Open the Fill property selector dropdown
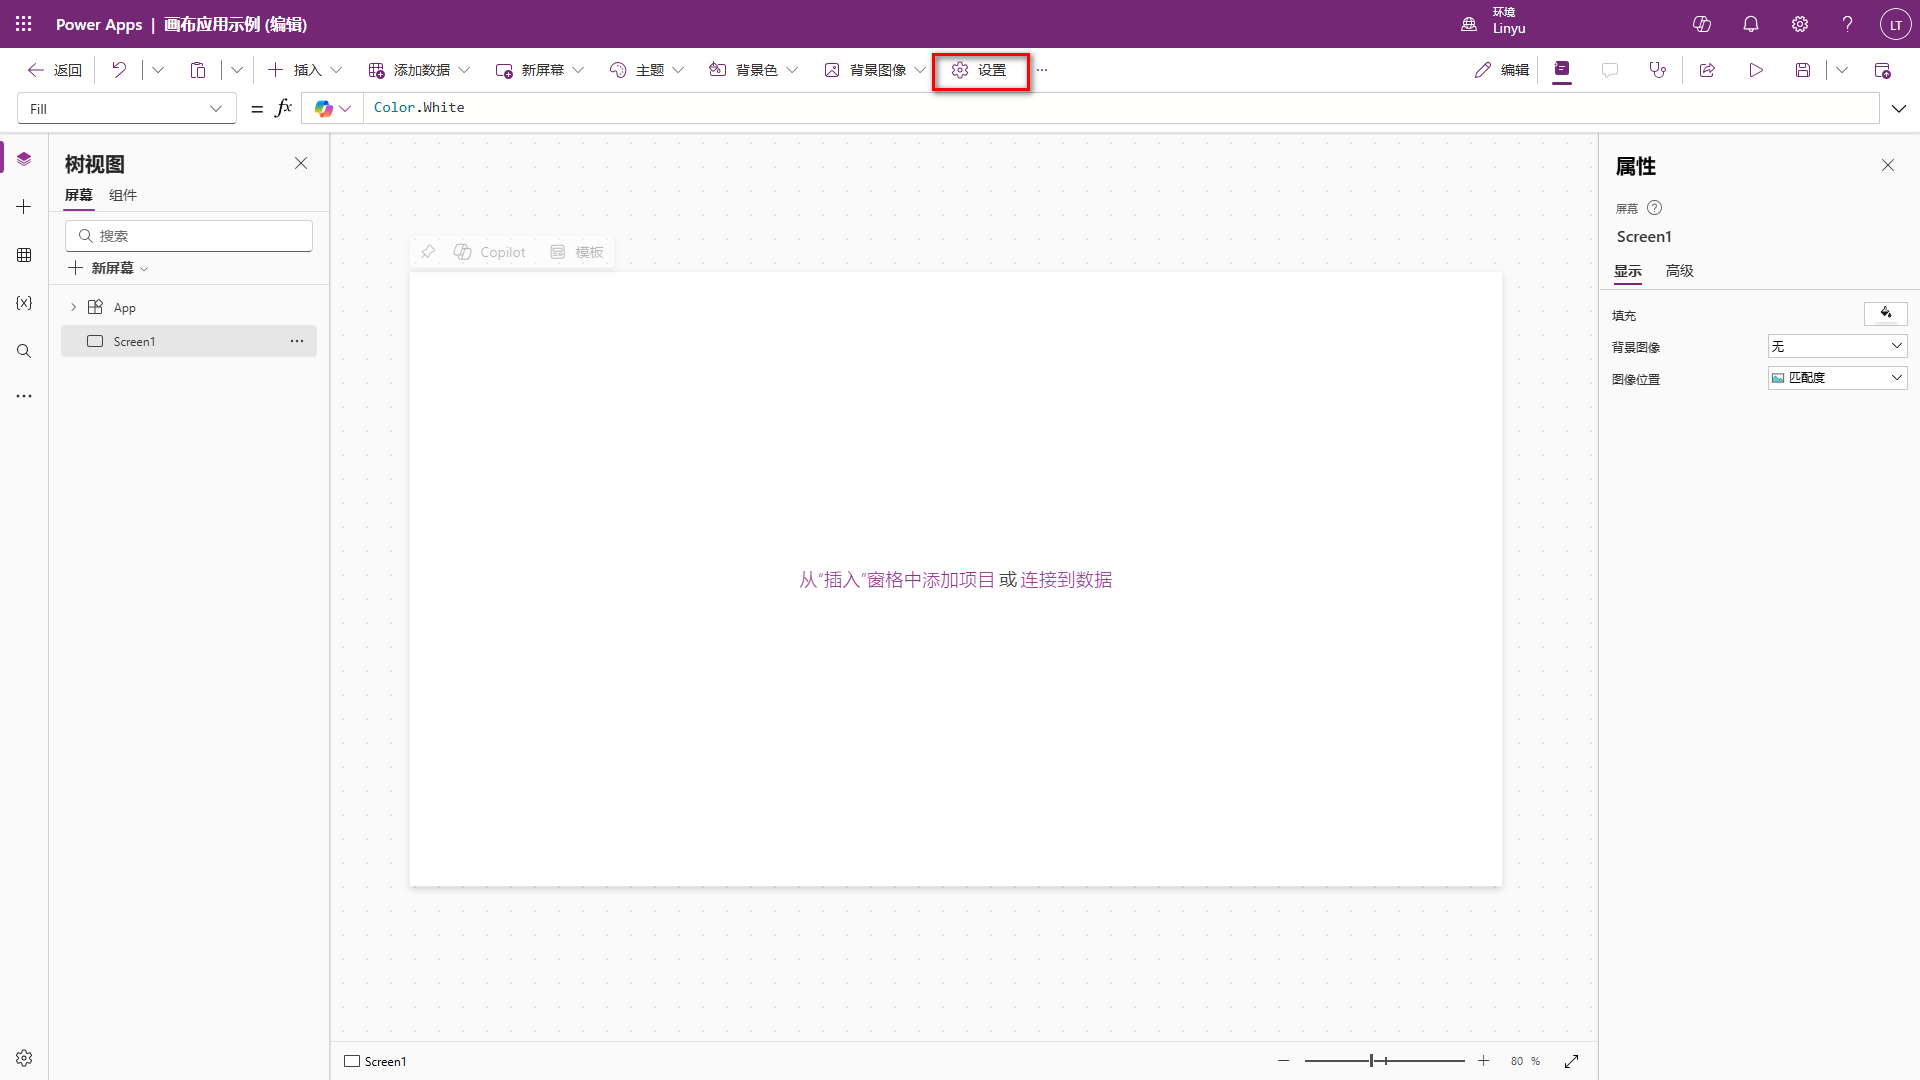 [x=127, y=108]
